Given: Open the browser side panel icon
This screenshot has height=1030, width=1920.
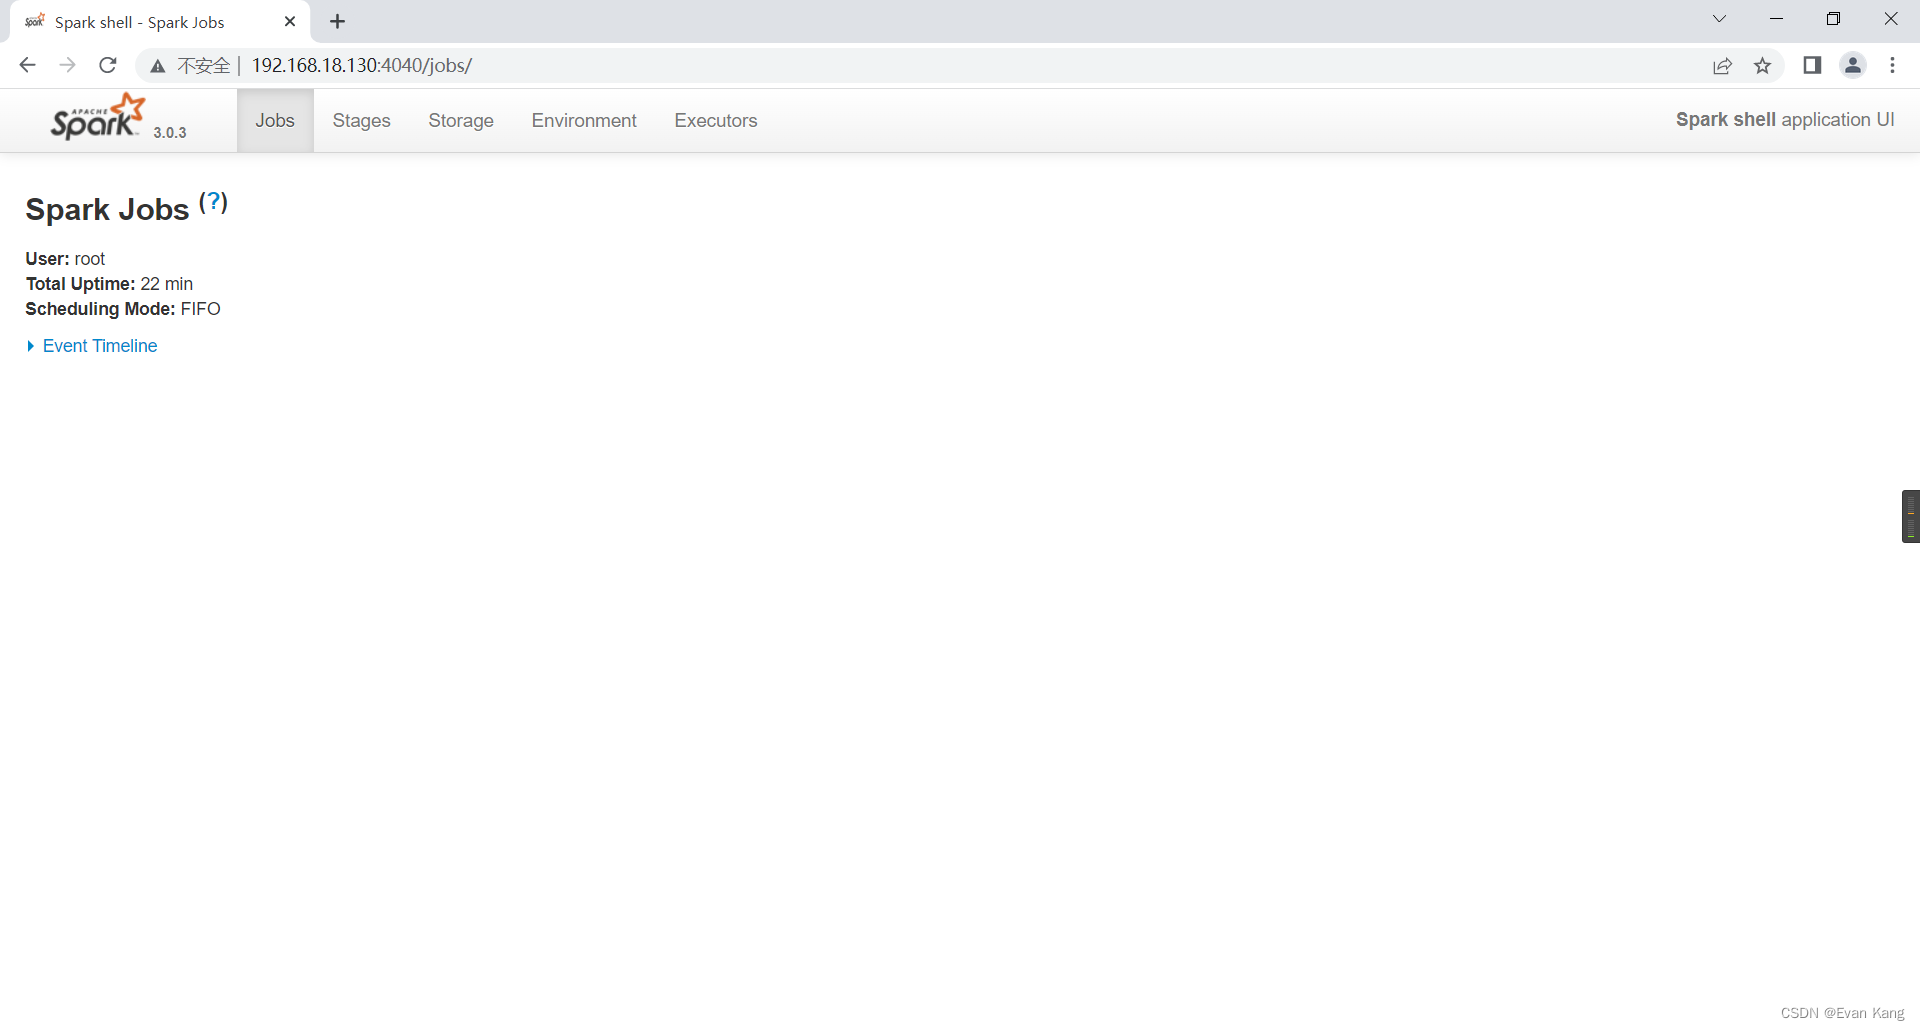Looking at the screenshot, I should pyautogui.click(x=1812, y=65).
